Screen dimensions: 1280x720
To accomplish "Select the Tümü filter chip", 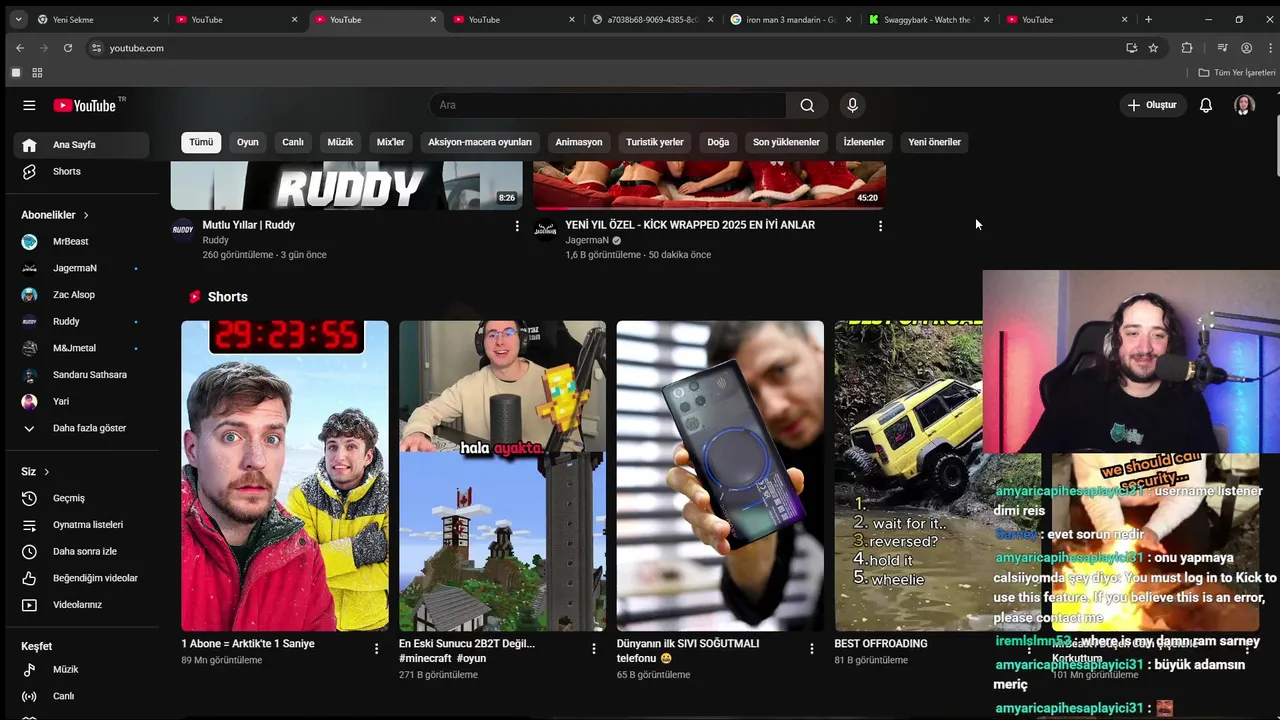I will click(x=201, y=142).
